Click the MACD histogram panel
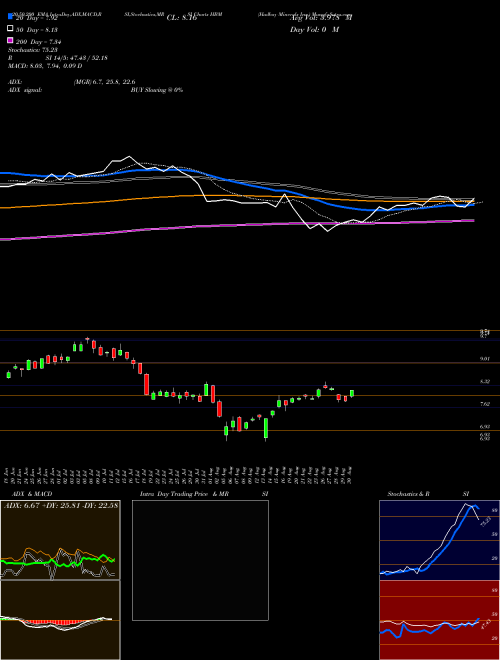This screenshot has height=660, width=500. (x=60, y=620)
